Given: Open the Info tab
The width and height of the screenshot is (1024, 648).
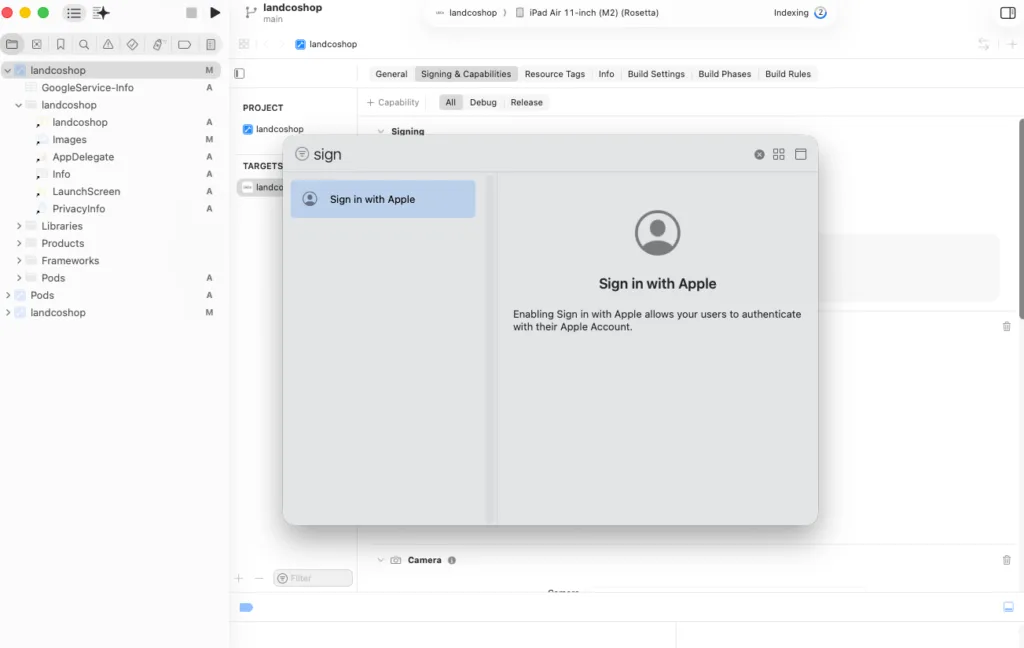Looking at the screenshot, I should coord(606,74).
